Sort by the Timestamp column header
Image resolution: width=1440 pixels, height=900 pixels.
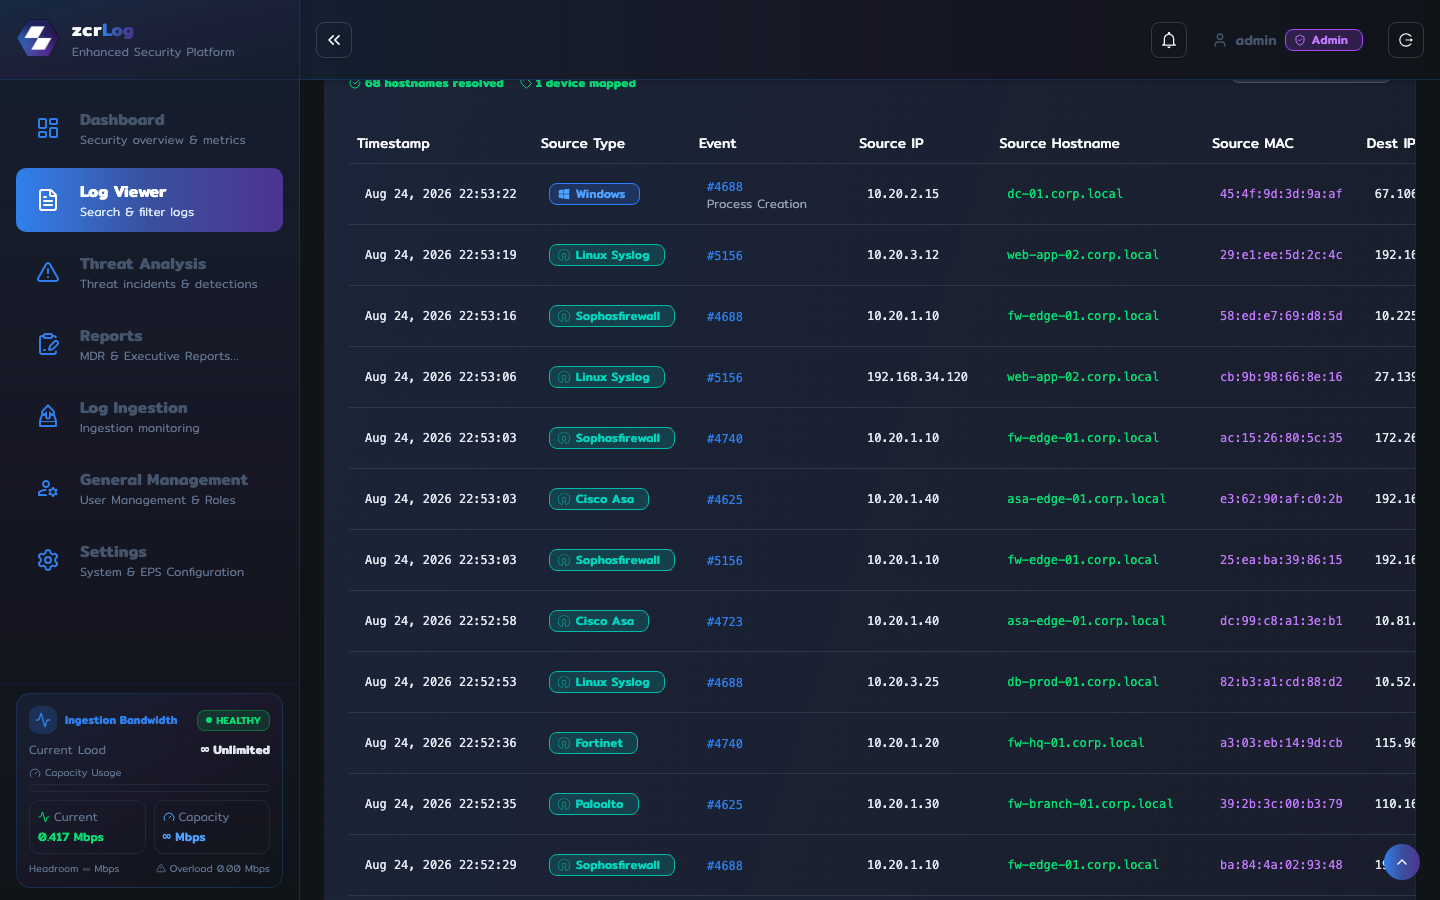pyautogui.click(x=393, y=143)
